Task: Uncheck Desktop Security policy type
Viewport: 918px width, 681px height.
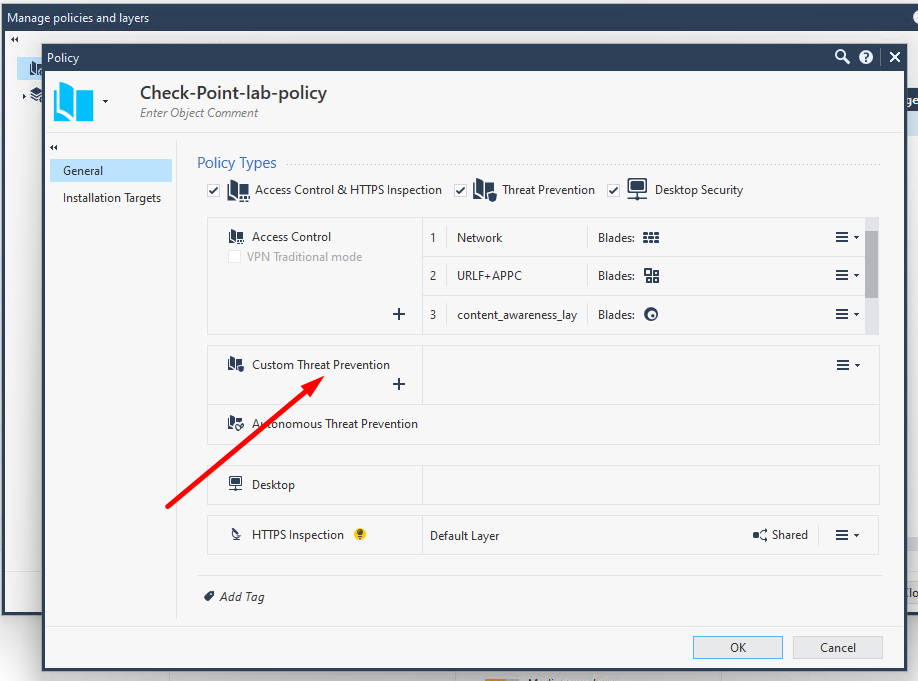Action: [x=613, y=190]
